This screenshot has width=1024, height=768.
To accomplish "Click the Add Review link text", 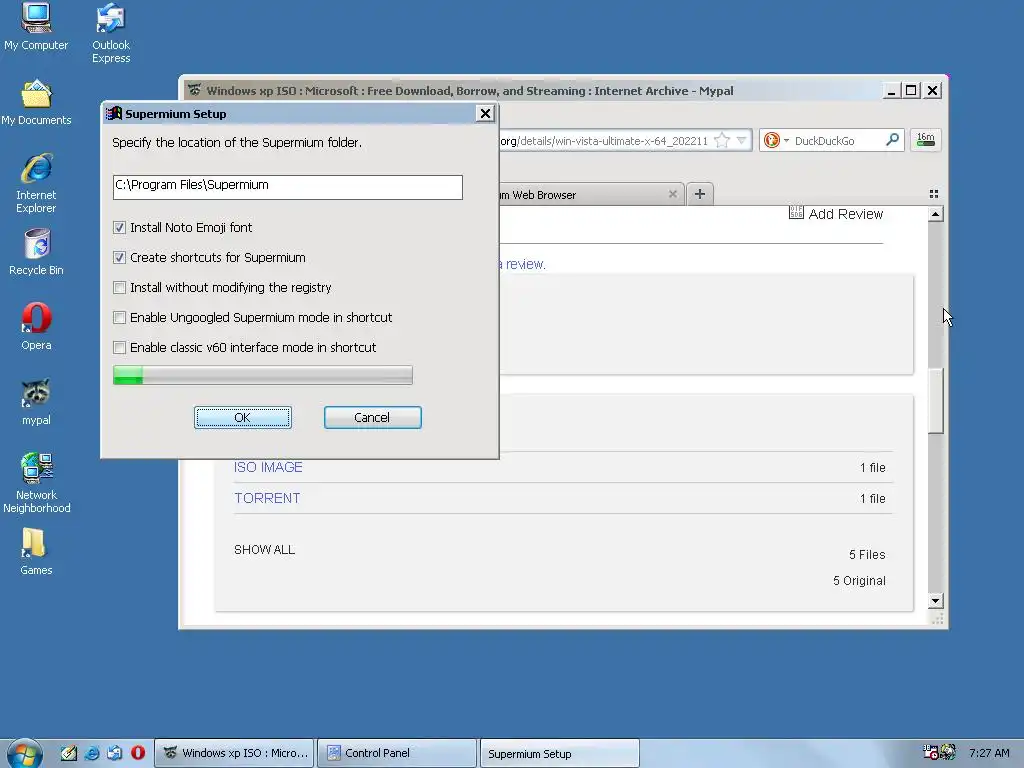I will [845, 214].
